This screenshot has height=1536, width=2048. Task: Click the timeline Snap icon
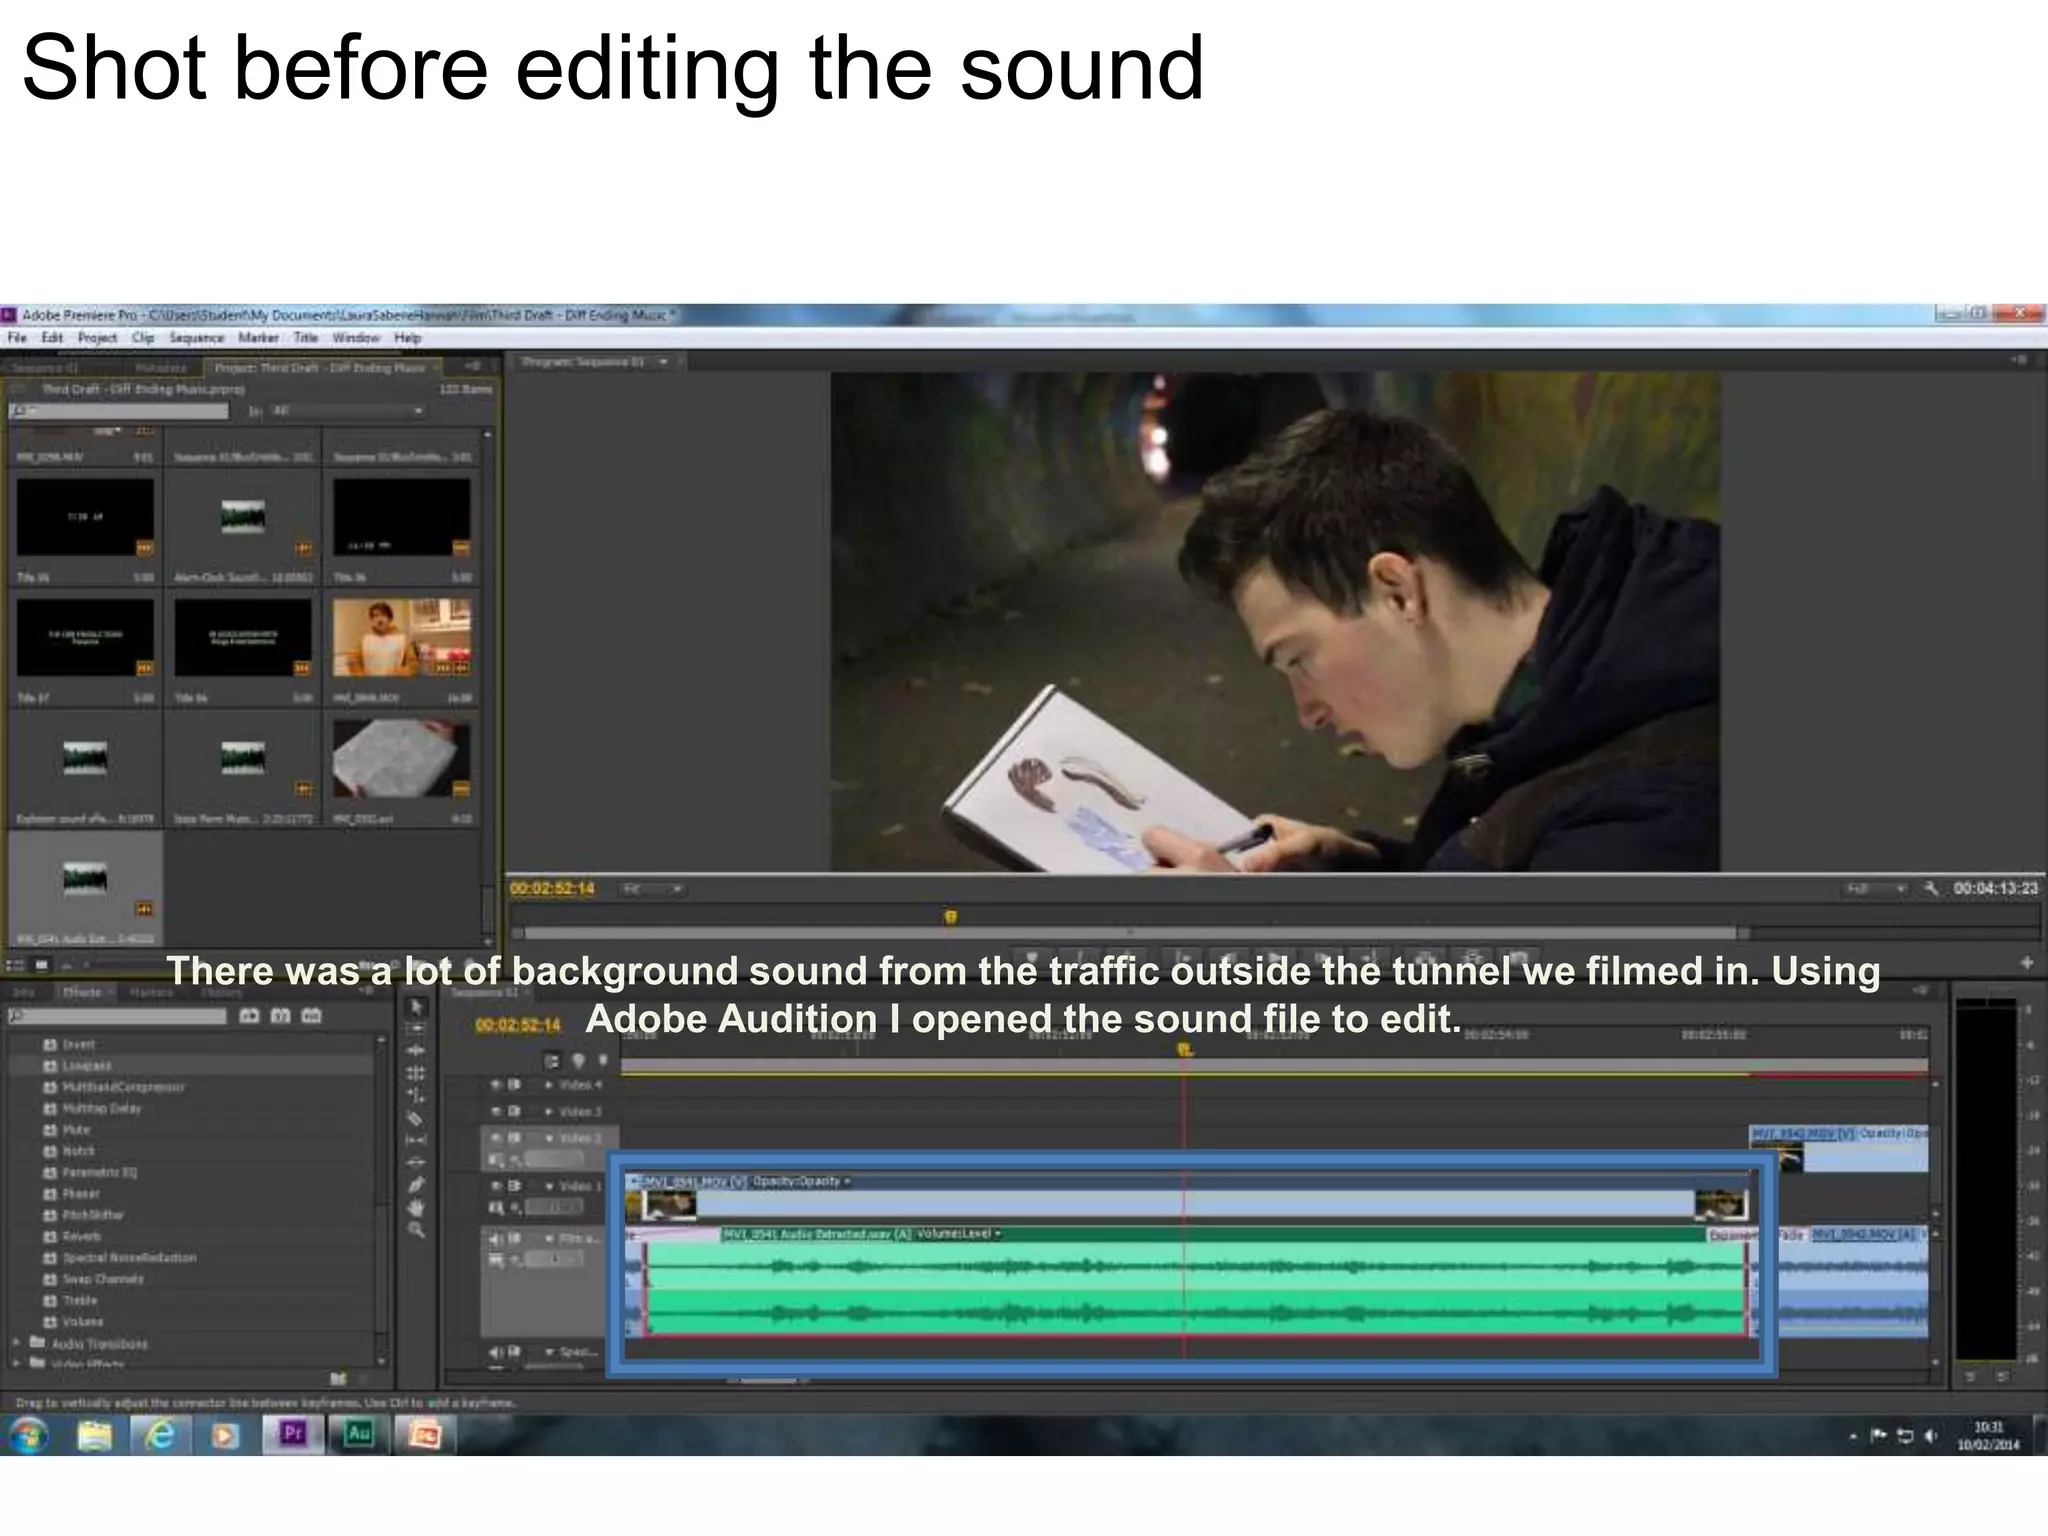553,1061
